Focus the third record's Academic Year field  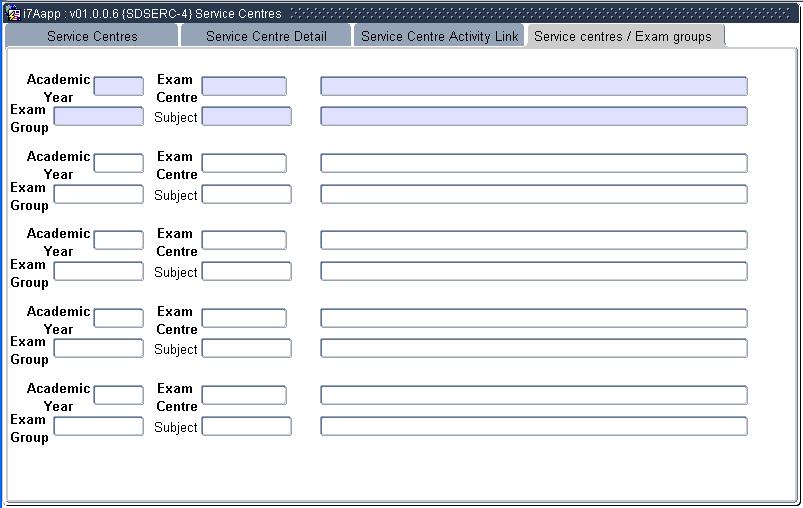(x=118, y=241)
